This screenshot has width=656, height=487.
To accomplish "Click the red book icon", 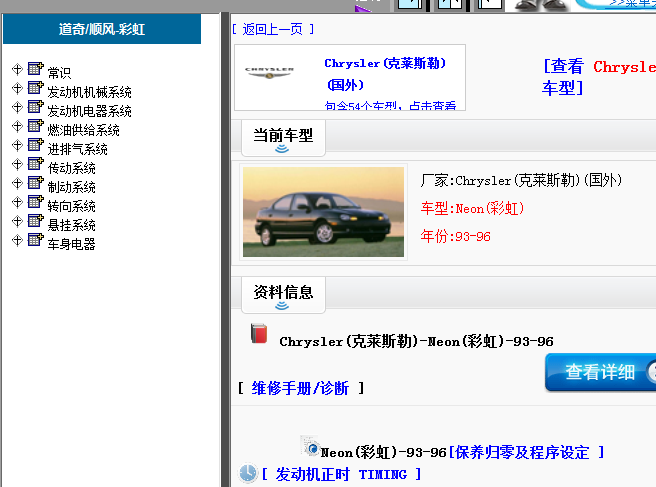I will [259, 333].
